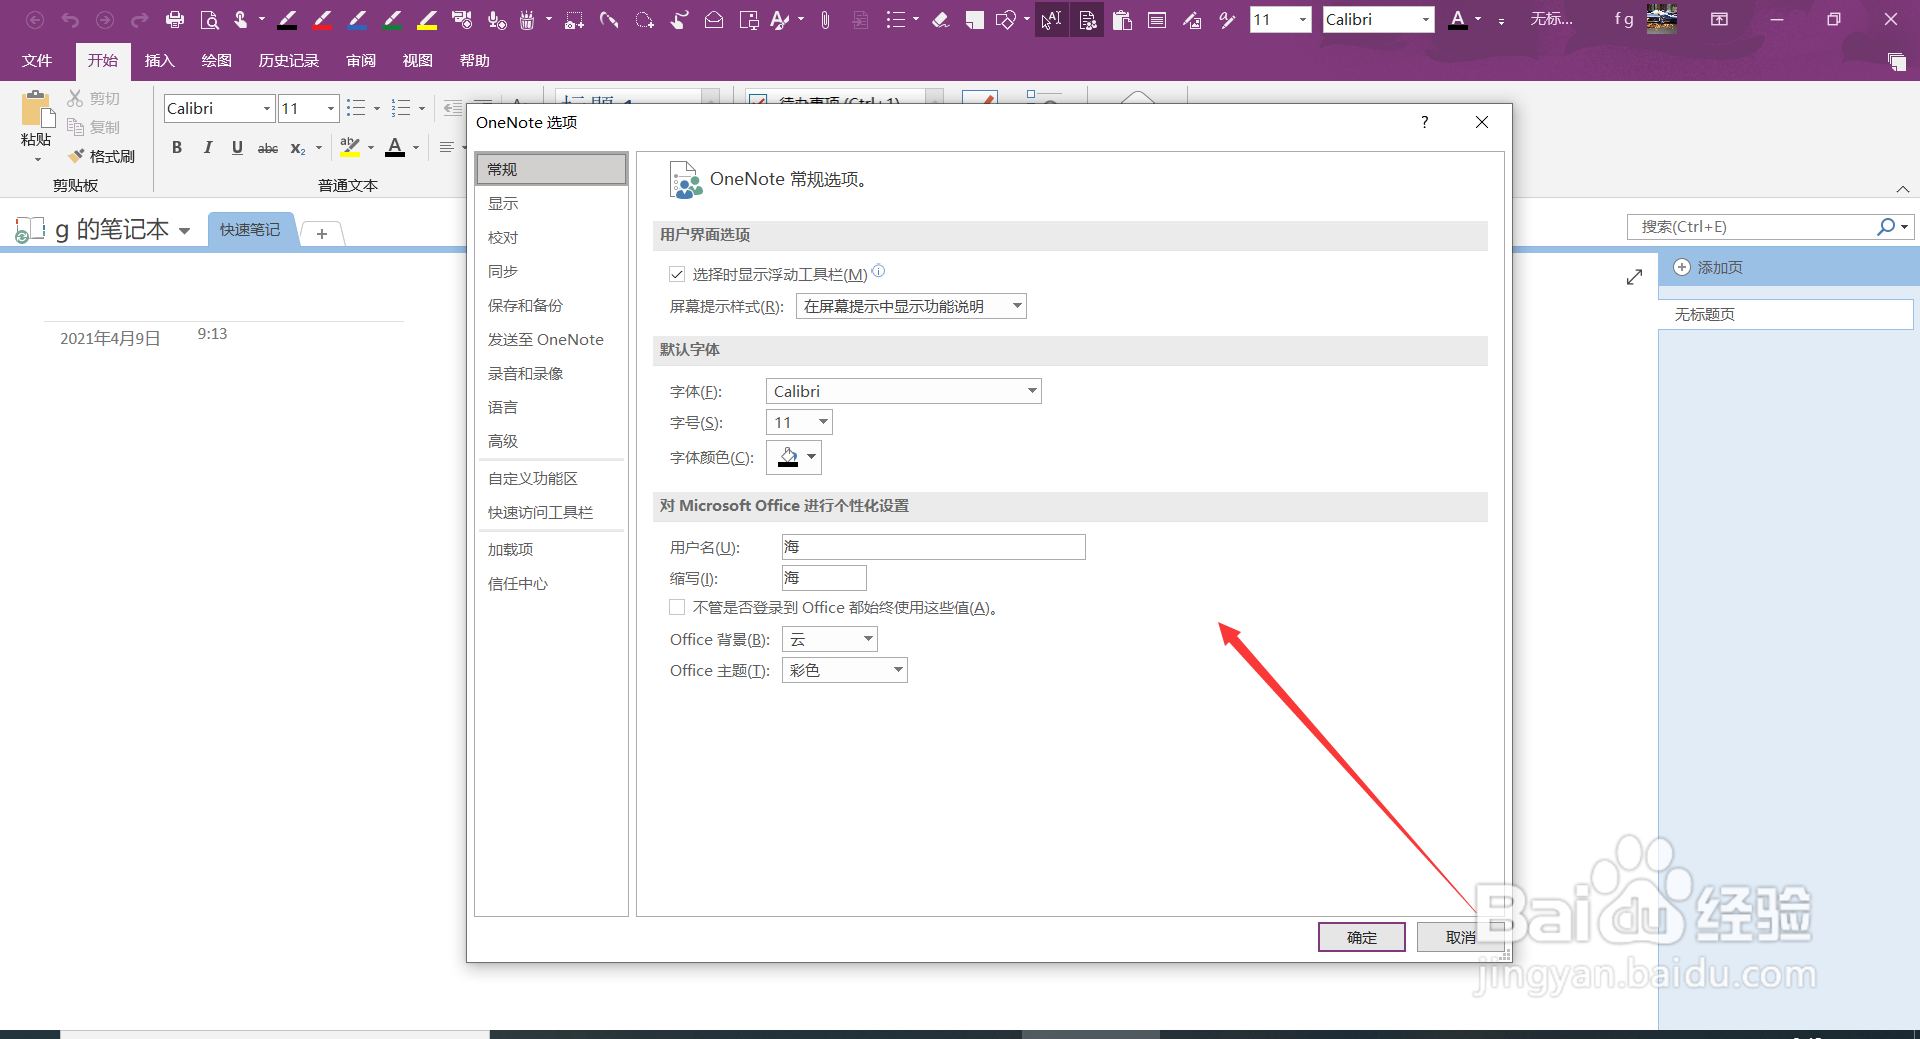Click the text highlight color swatch in ribbon

[349, 148]
